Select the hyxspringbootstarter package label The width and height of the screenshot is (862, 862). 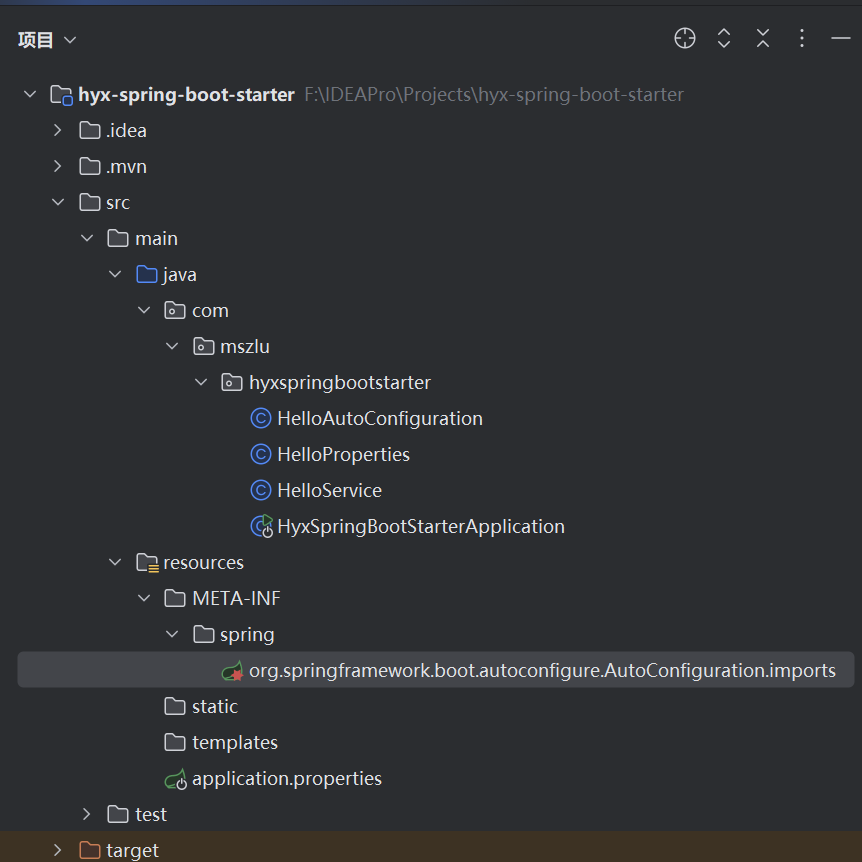[x=340, y=383]
